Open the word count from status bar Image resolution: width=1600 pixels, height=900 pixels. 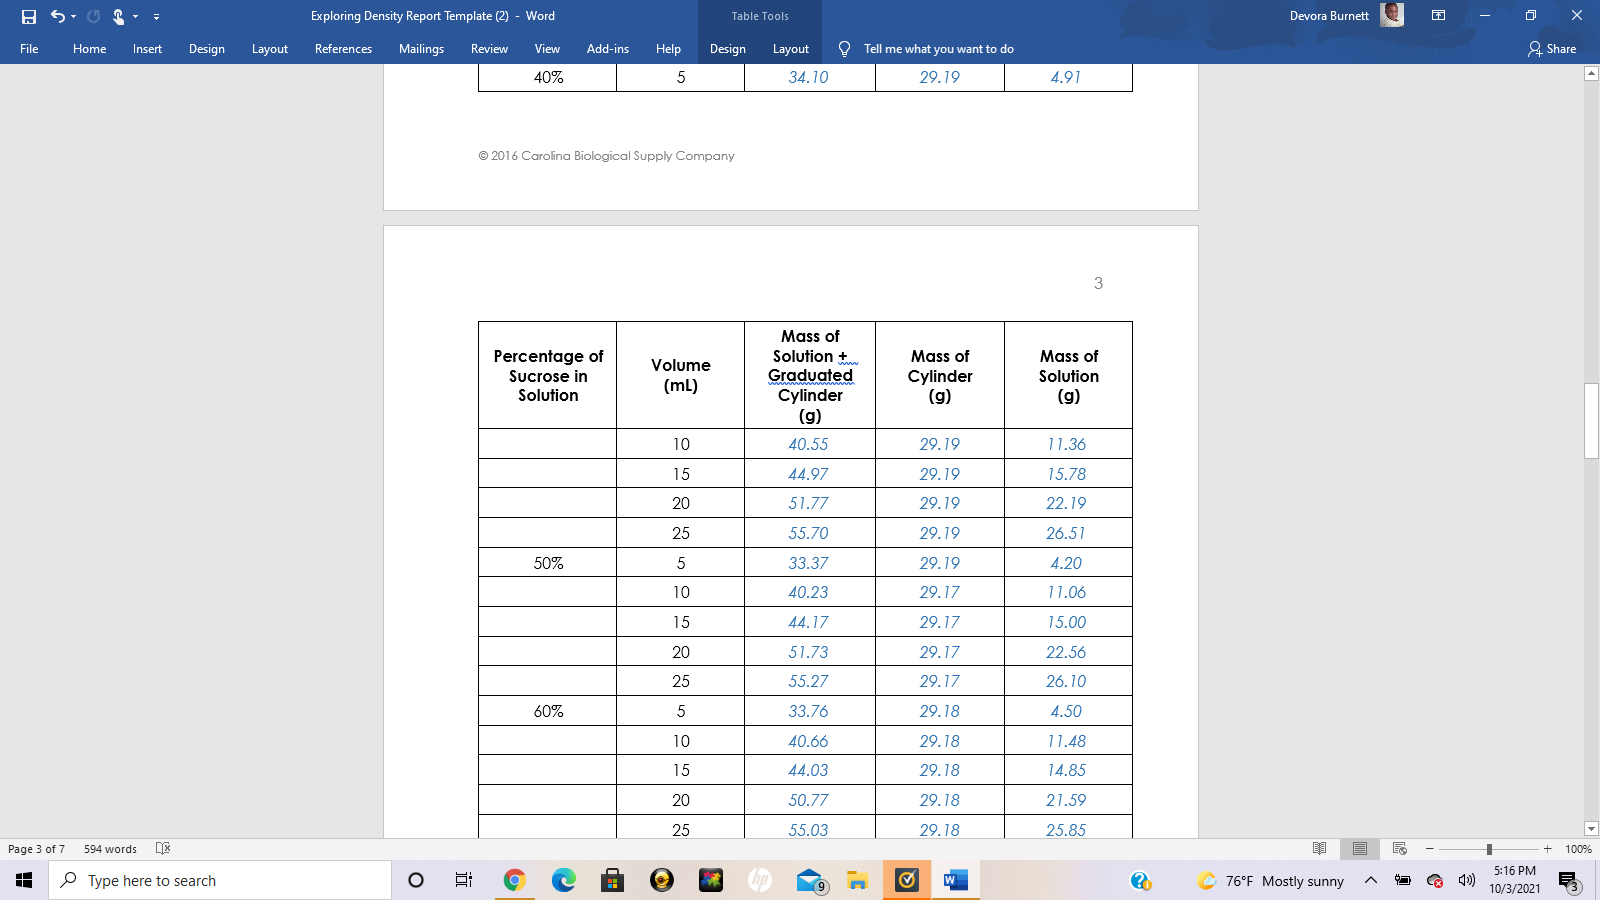click(109, 848)
